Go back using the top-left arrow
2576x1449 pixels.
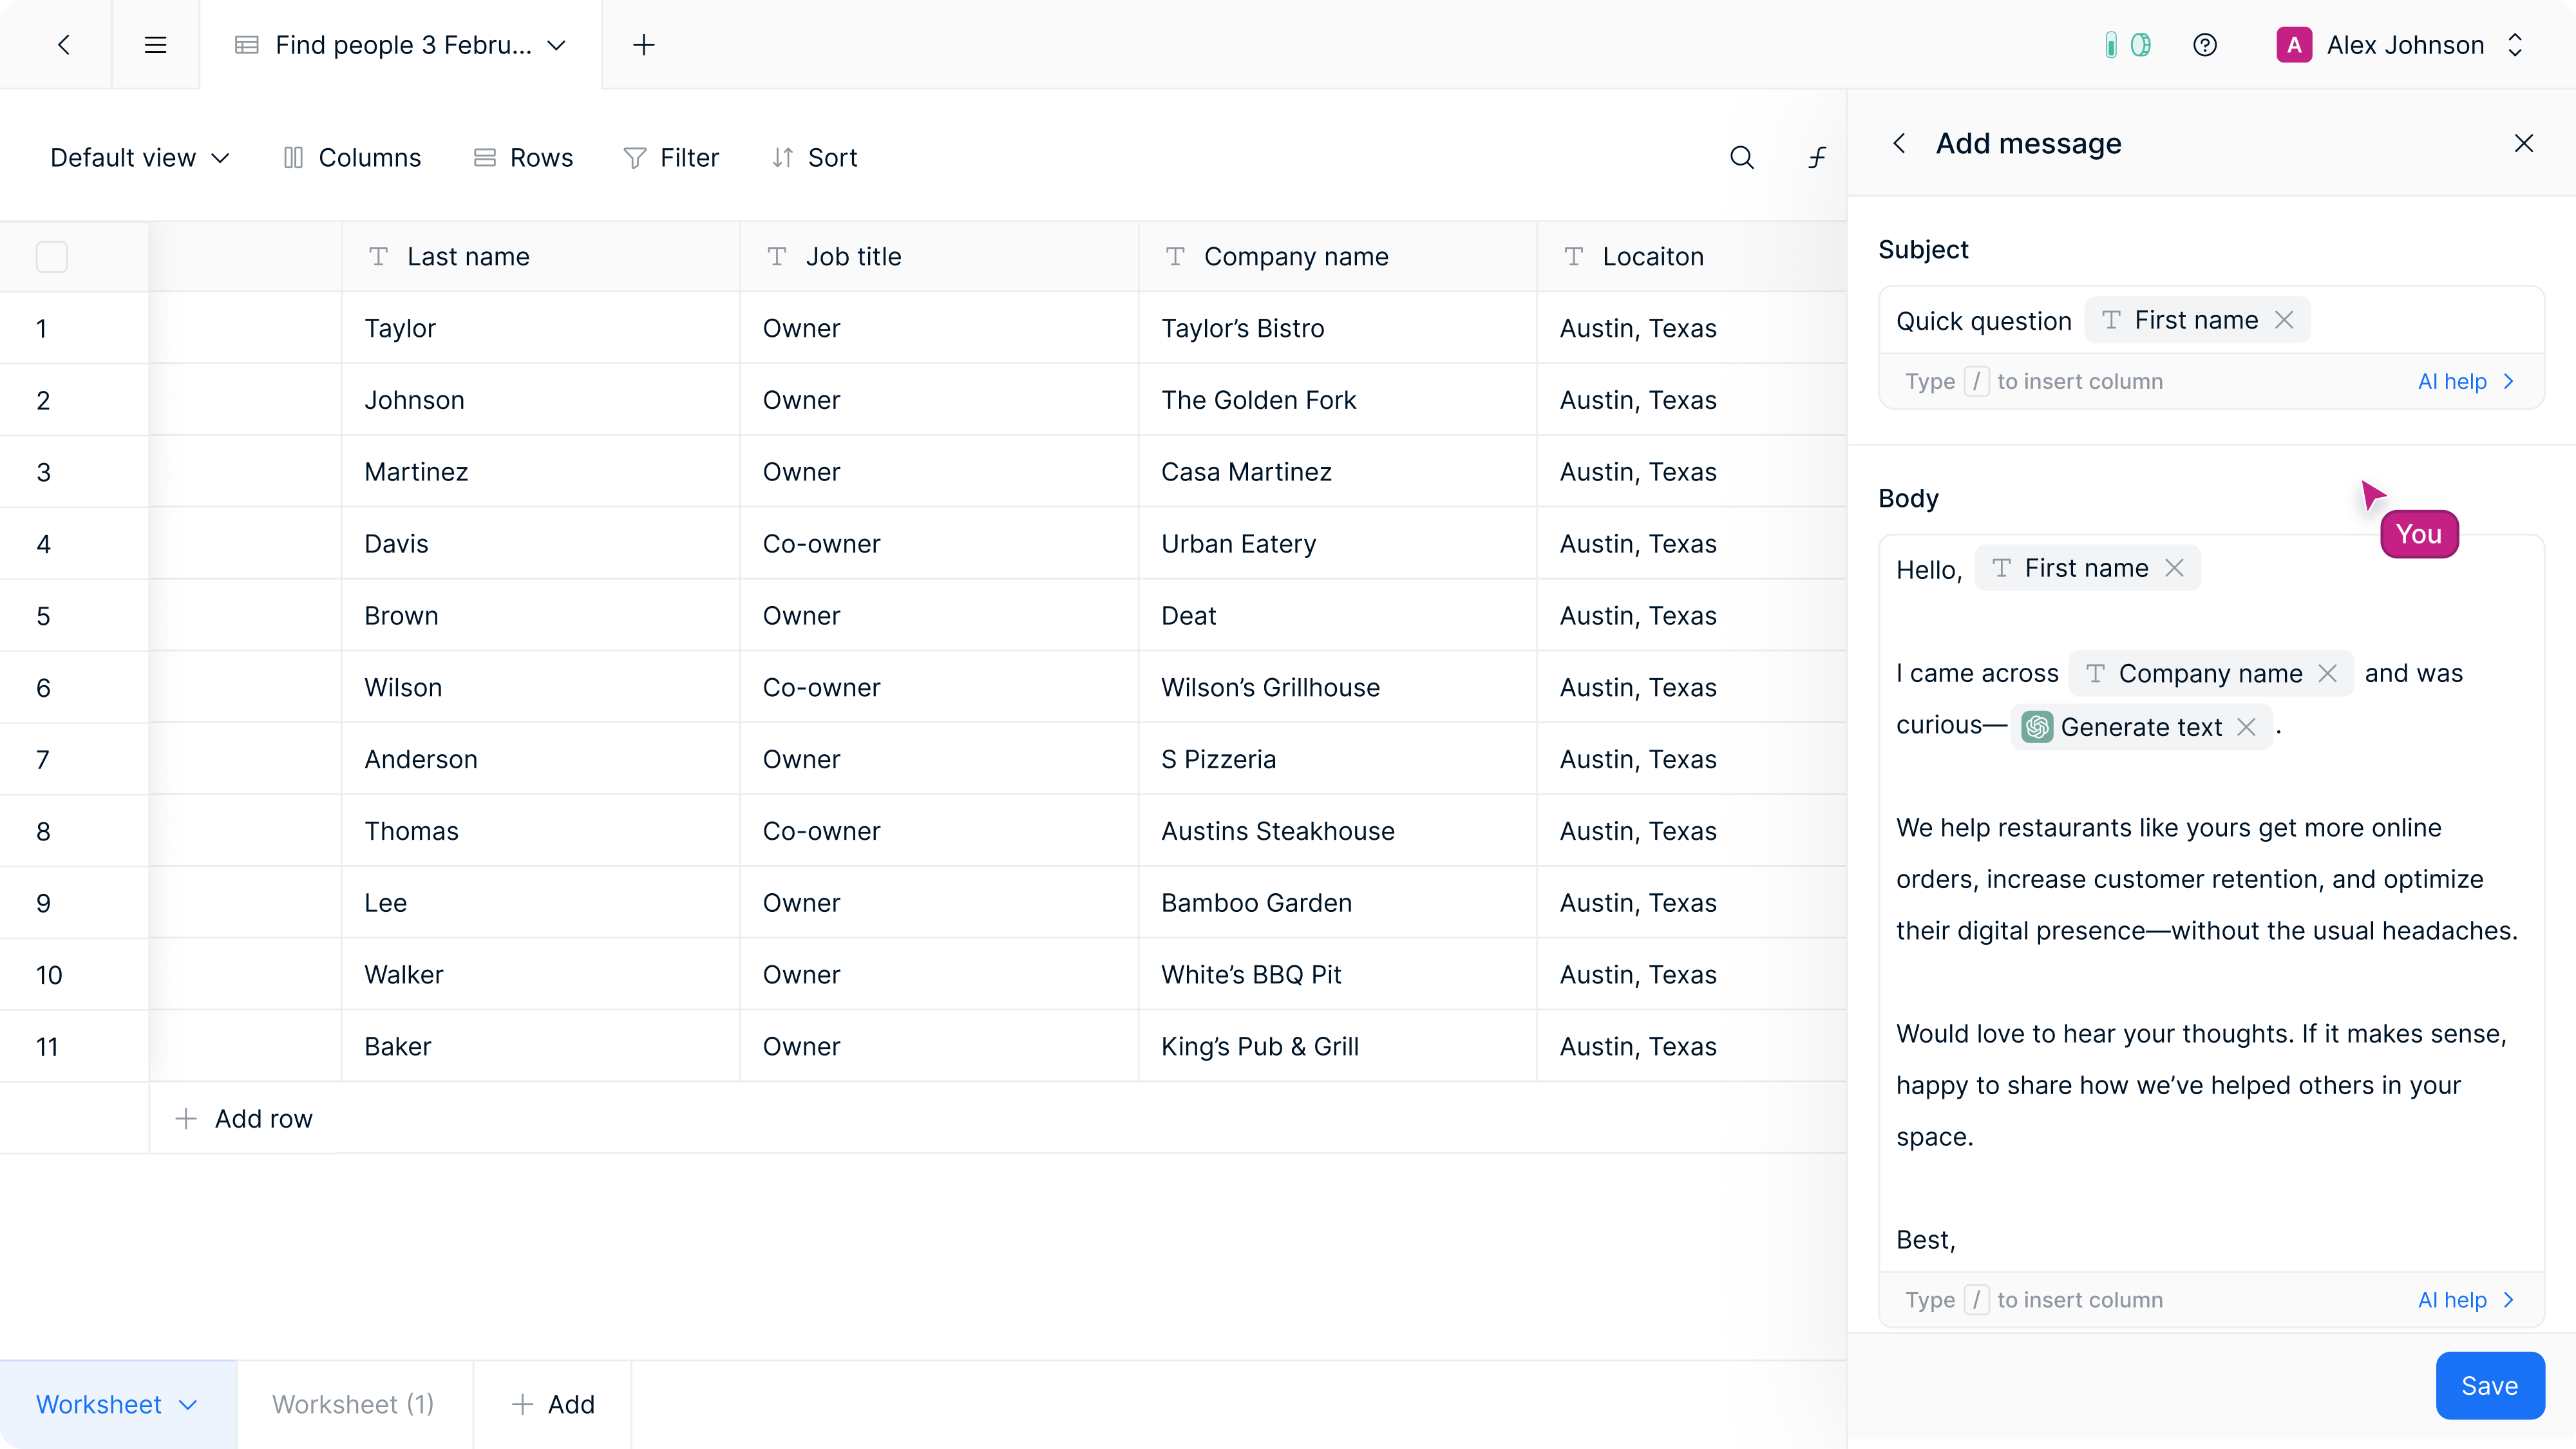[64, 45]
